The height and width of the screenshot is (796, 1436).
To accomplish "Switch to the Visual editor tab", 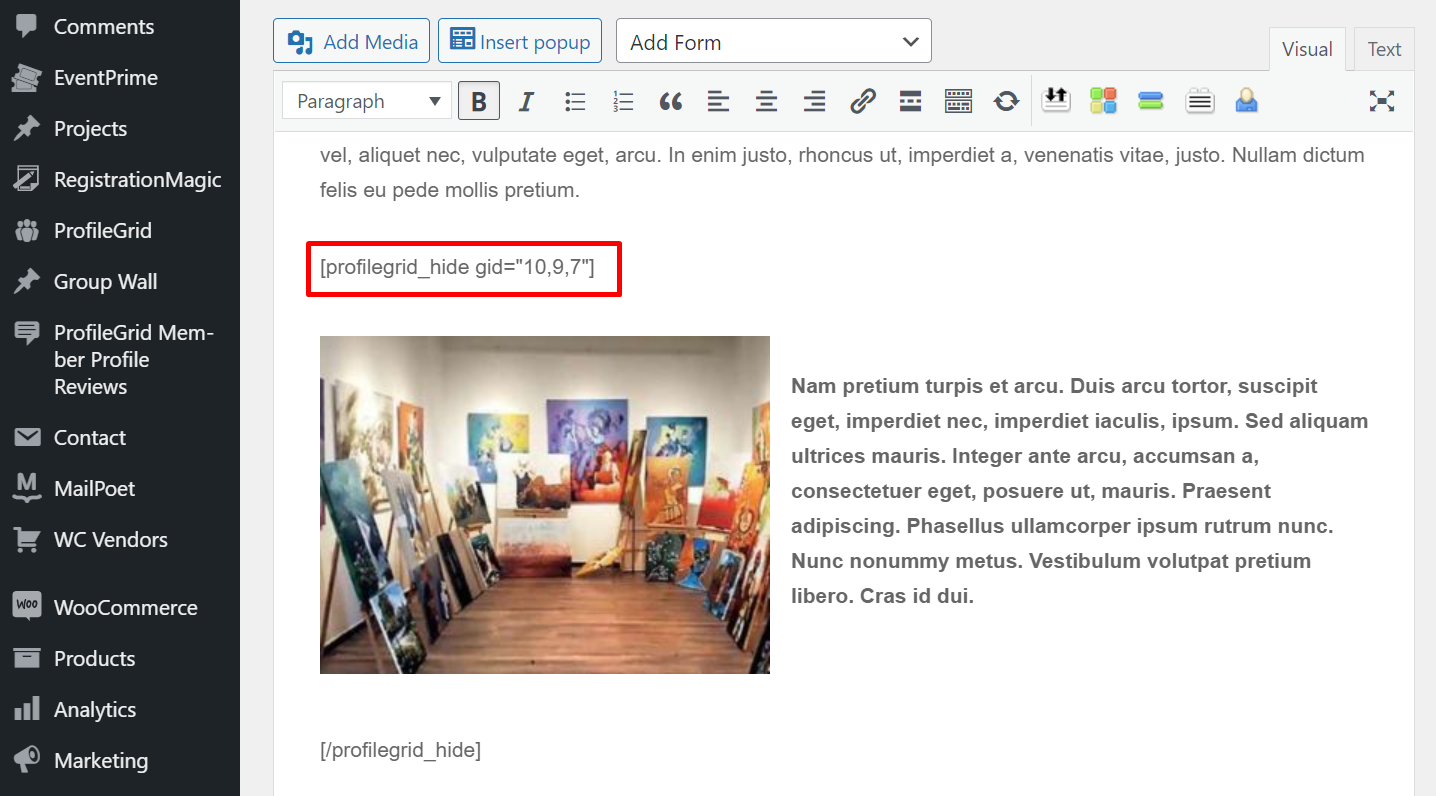I will pos(1307,49).
